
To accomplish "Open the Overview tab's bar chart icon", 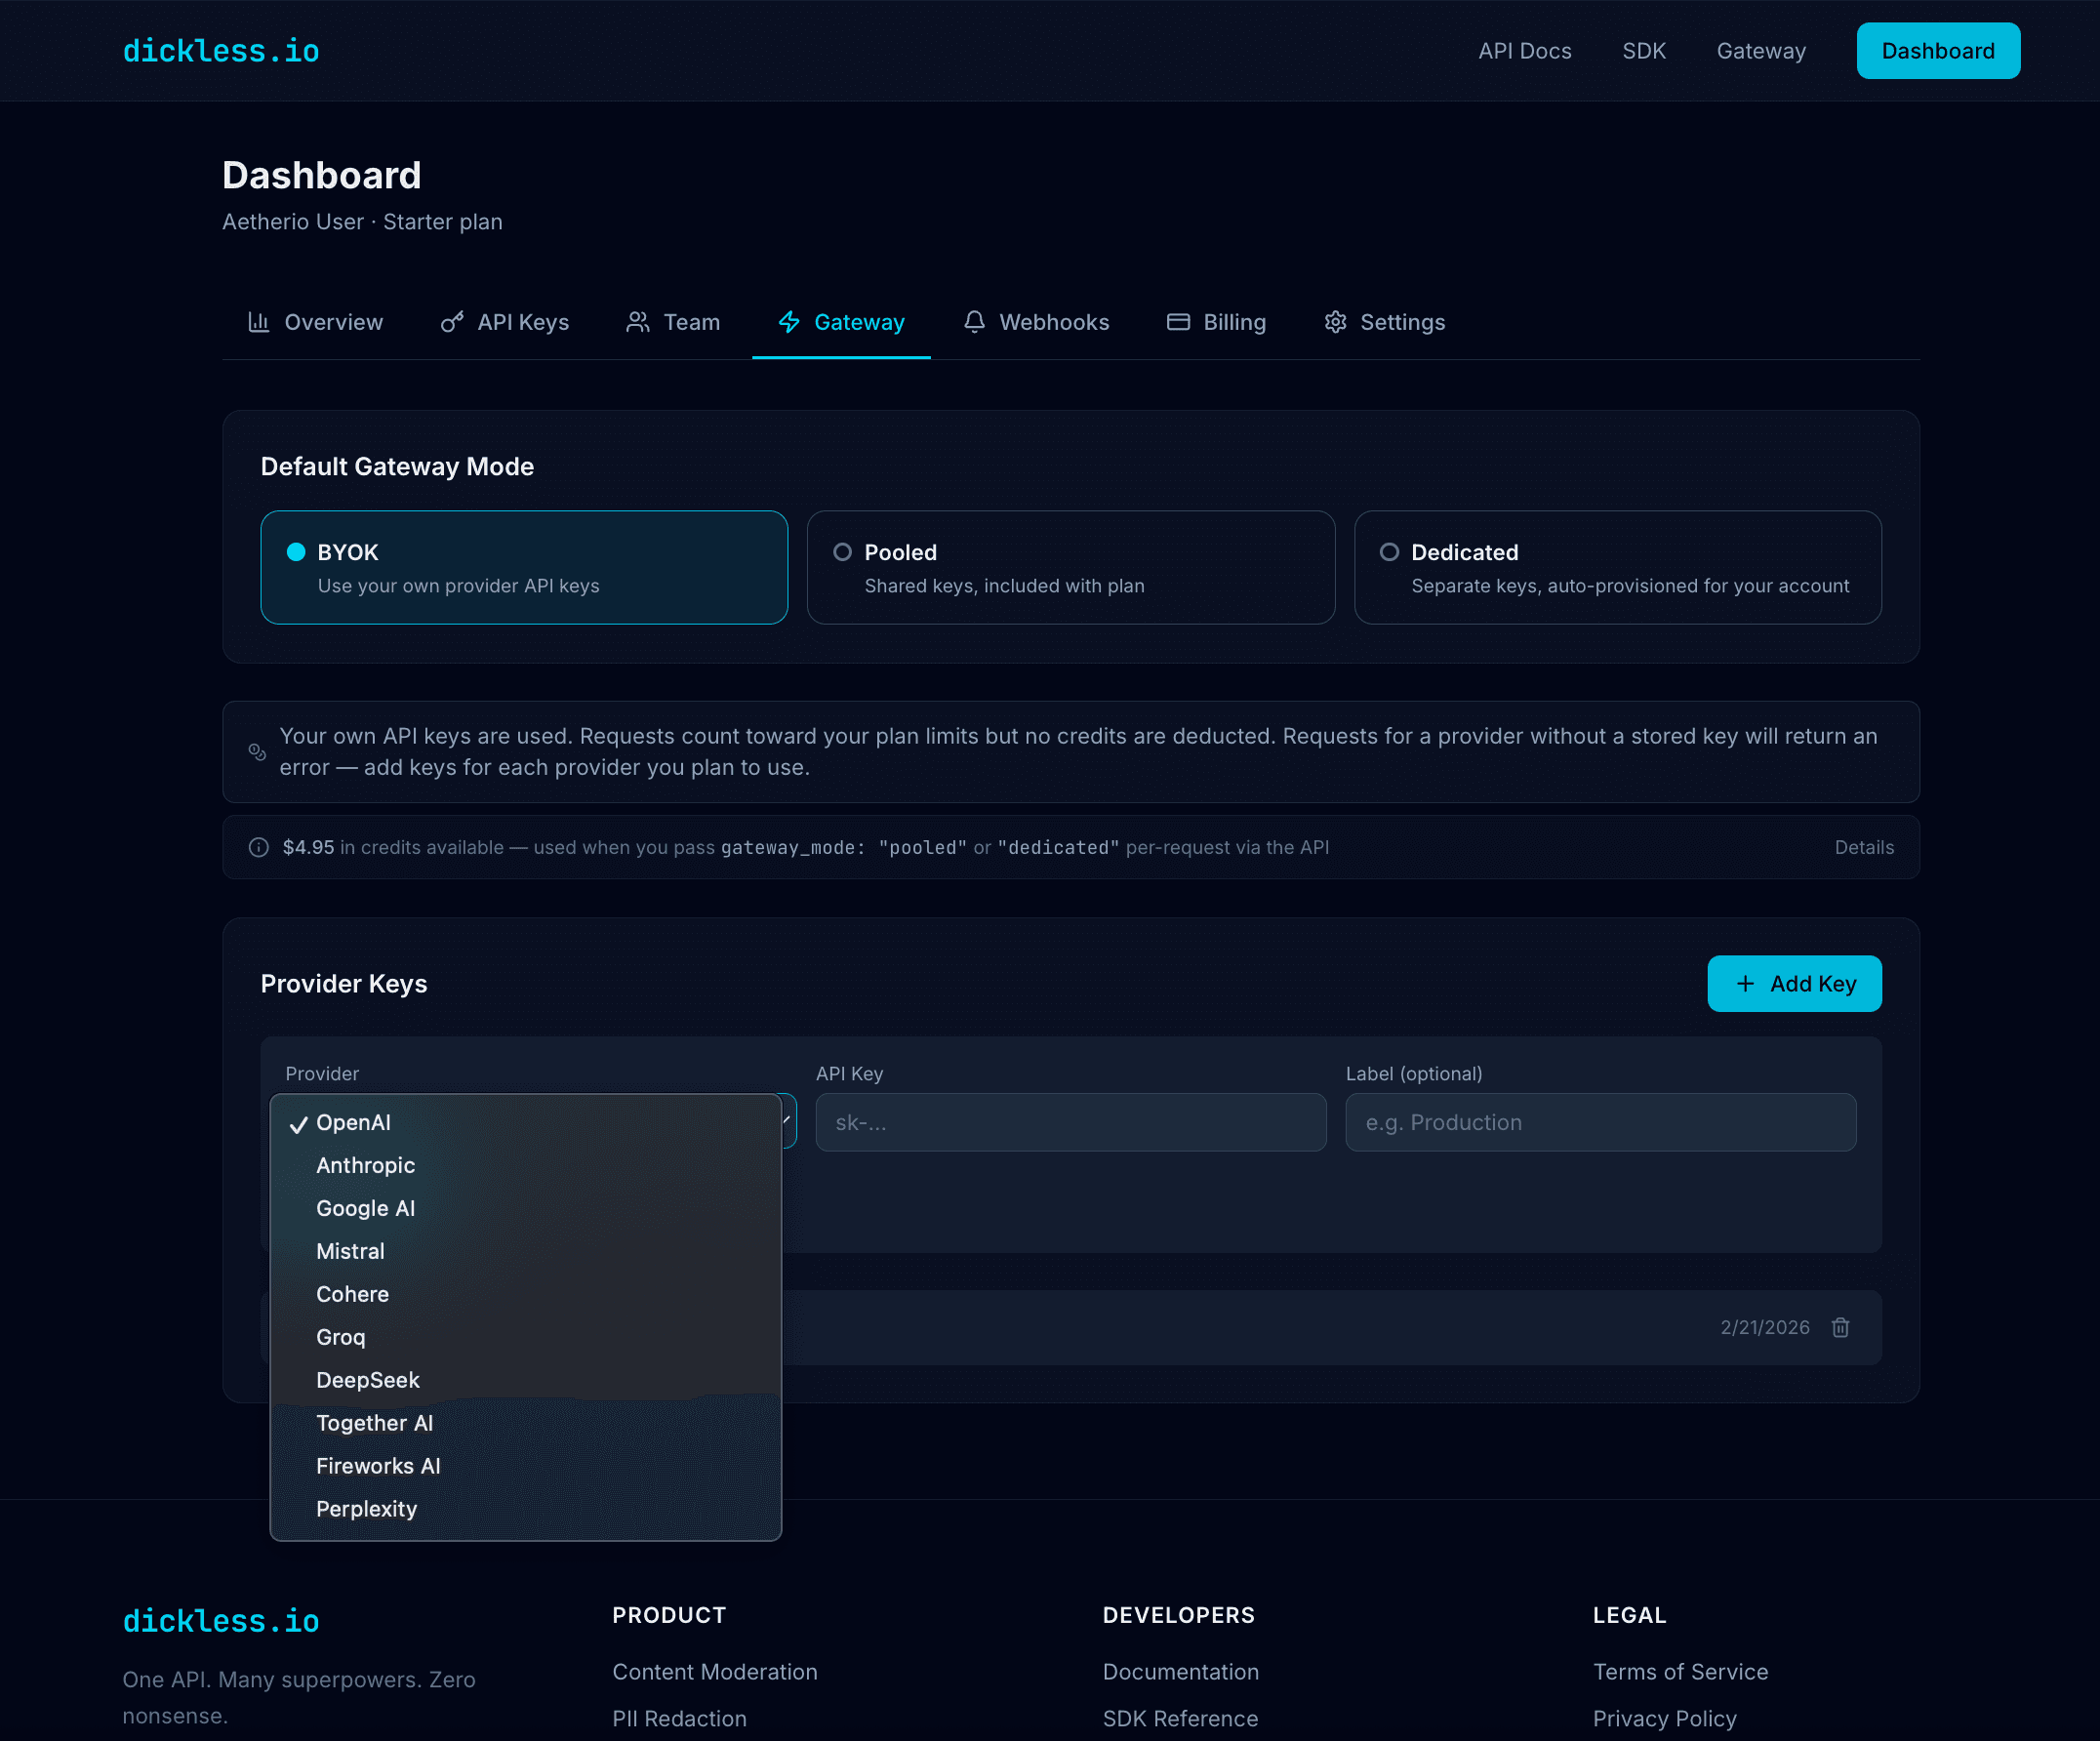I will point(259,322).
